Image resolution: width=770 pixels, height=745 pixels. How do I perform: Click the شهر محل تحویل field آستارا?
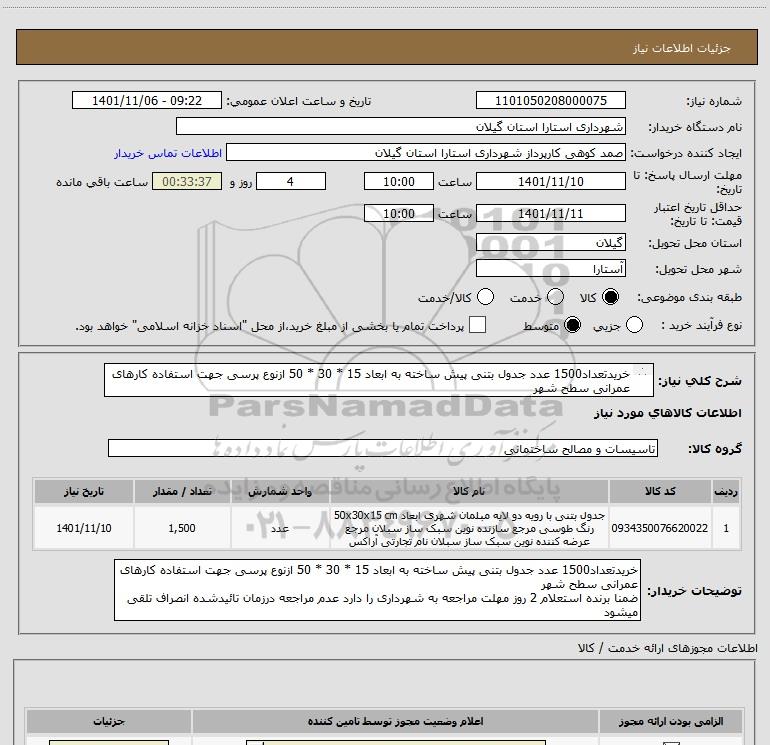(550, 268)
